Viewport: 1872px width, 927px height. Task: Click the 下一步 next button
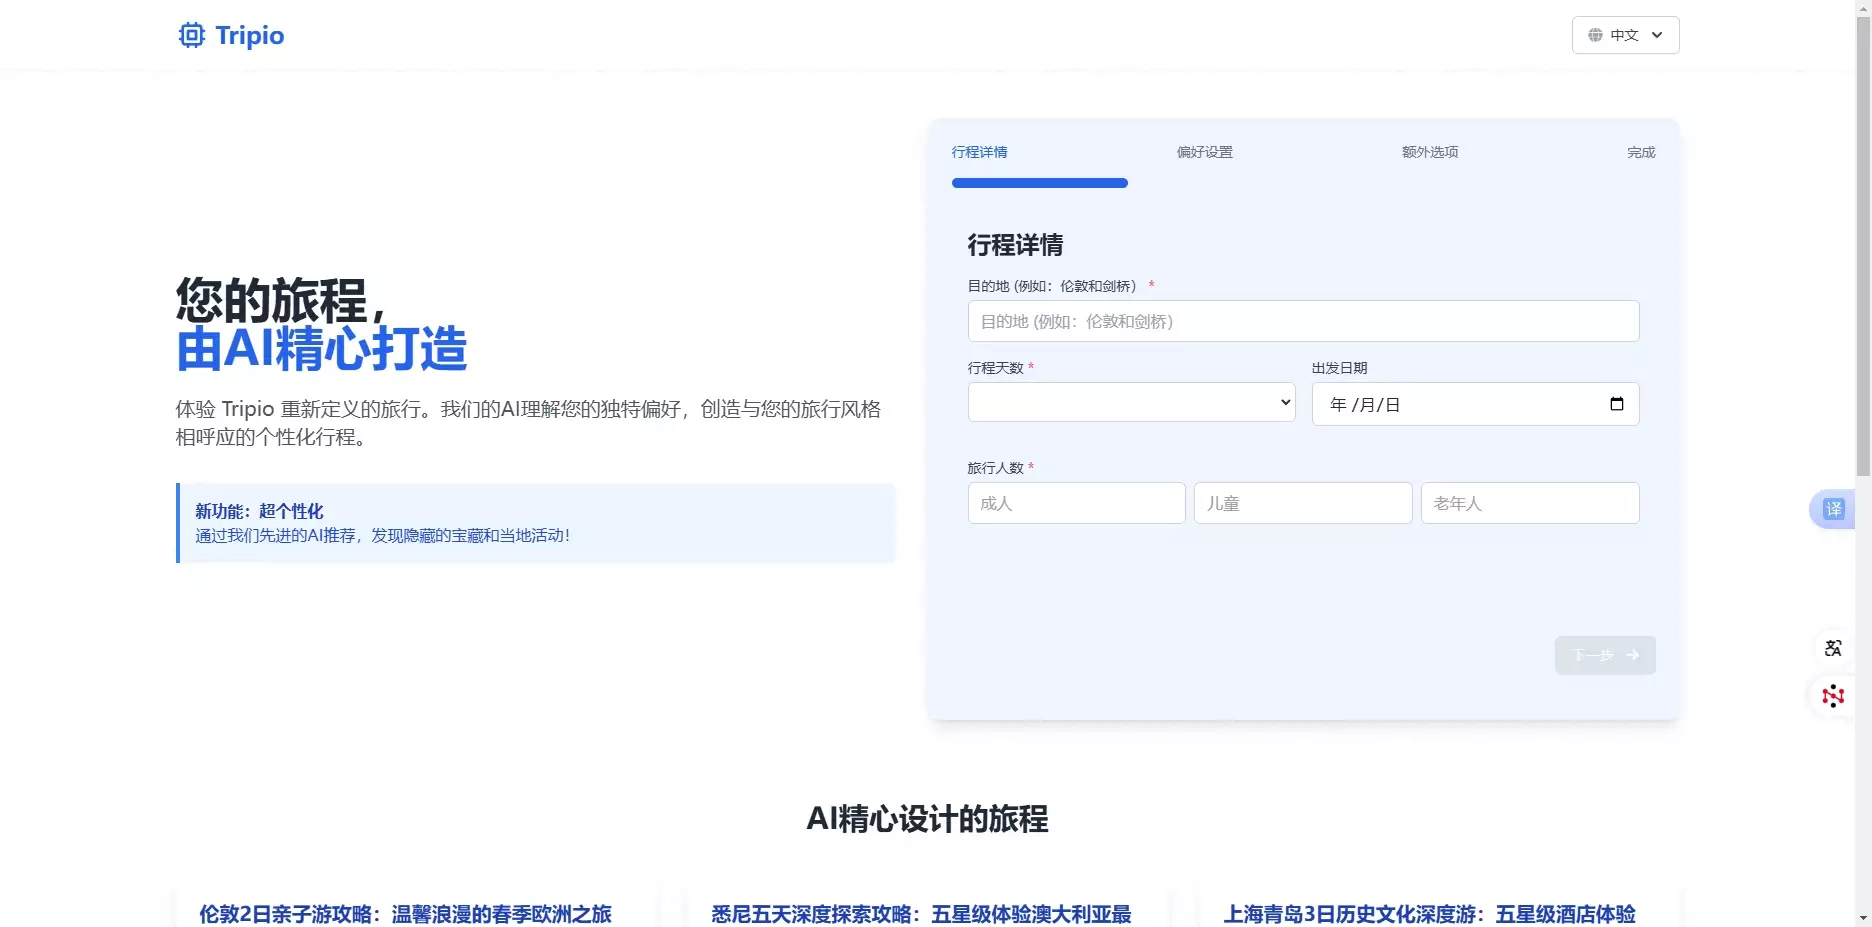tap(1605, 655)
